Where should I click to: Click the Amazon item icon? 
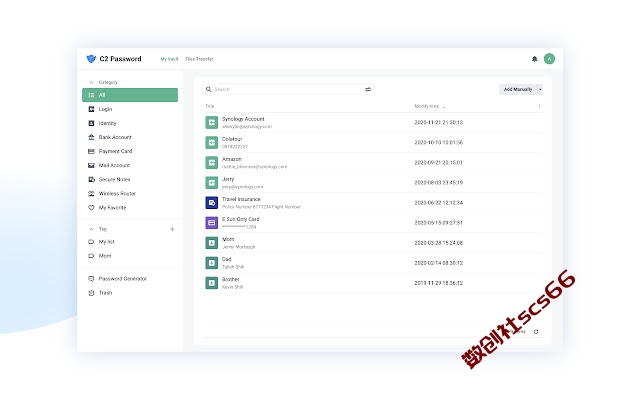click(x=211, y=162)
